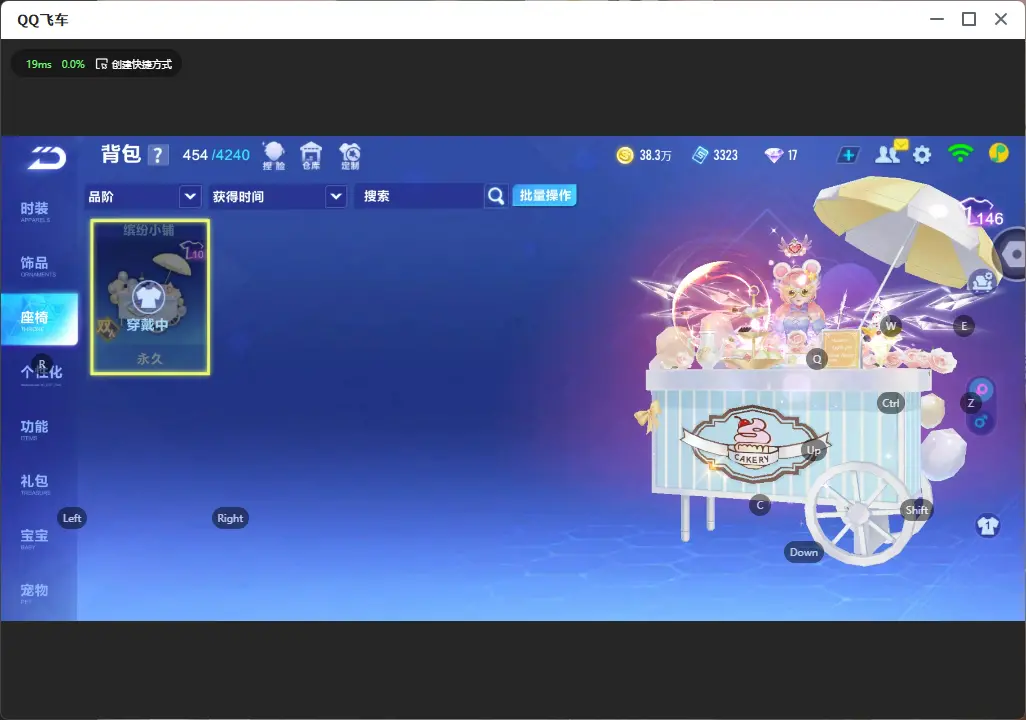1026x720 pixels.
Task: Click the Shift key overlay button
Action: (x=916, y=510)
